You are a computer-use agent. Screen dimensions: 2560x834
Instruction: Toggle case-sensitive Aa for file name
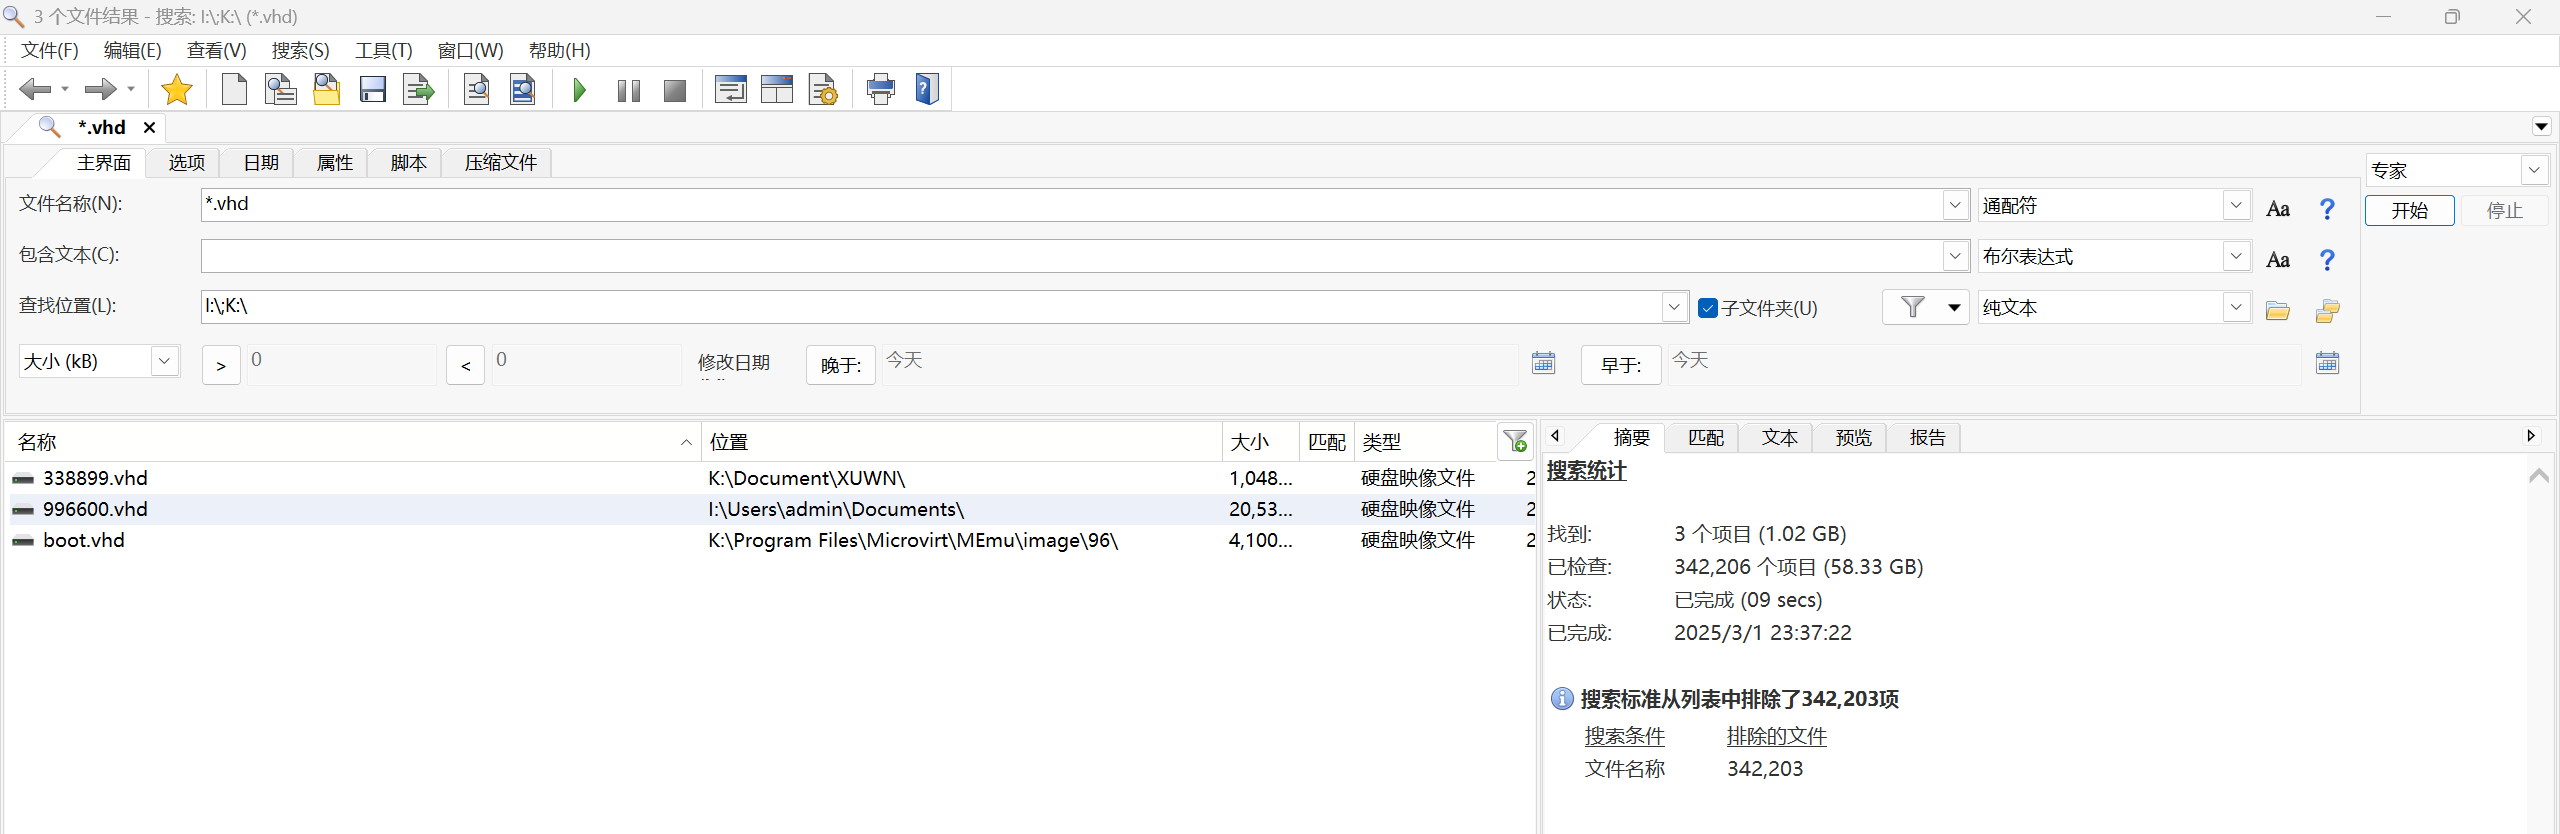pos(2278,209)
